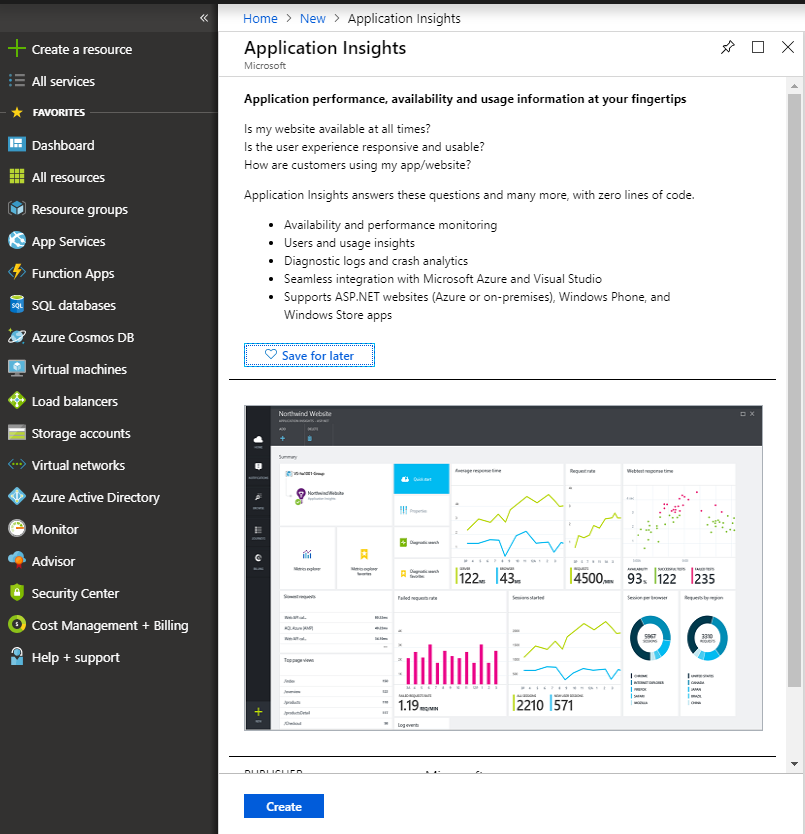
Task: Close the Application Insights blade
Action: point(788,47)
